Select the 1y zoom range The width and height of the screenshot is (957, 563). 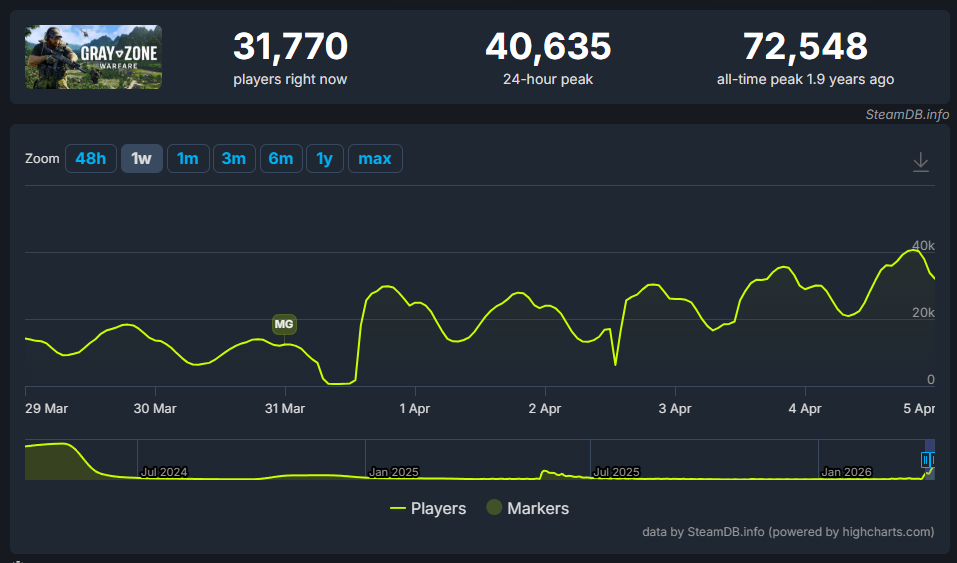pyautogui.click(x=325, y=159)
